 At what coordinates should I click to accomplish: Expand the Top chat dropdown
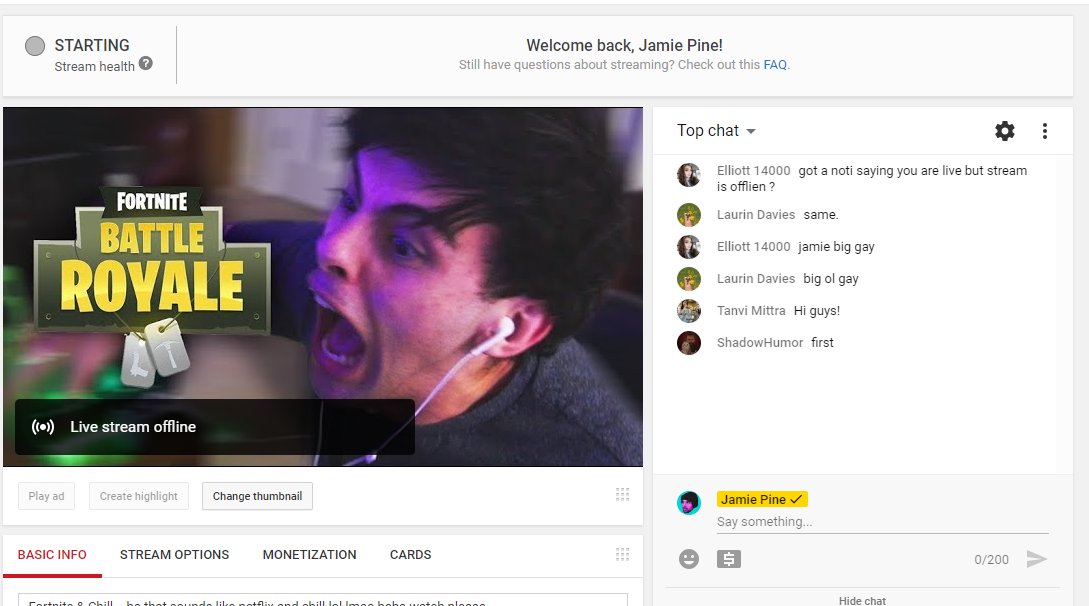click(716, 131)
